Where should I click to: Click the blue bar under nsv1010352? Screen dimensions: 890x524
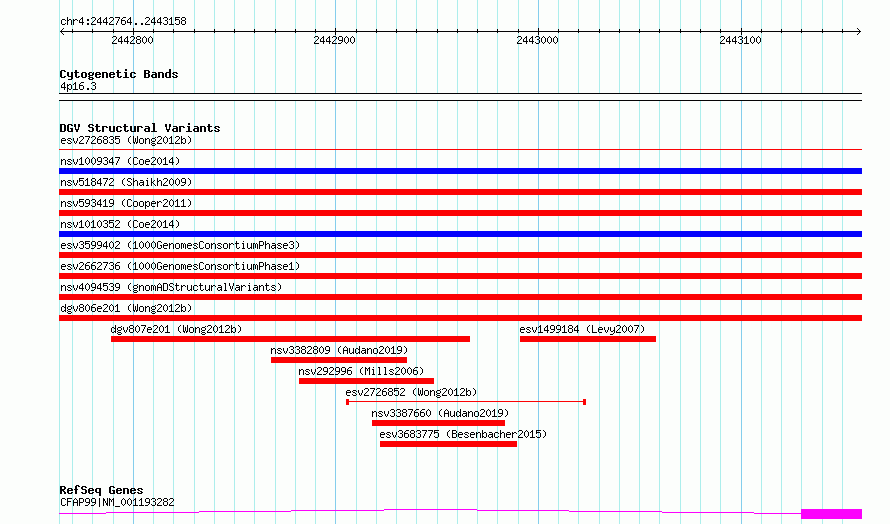tap(460, 234)
